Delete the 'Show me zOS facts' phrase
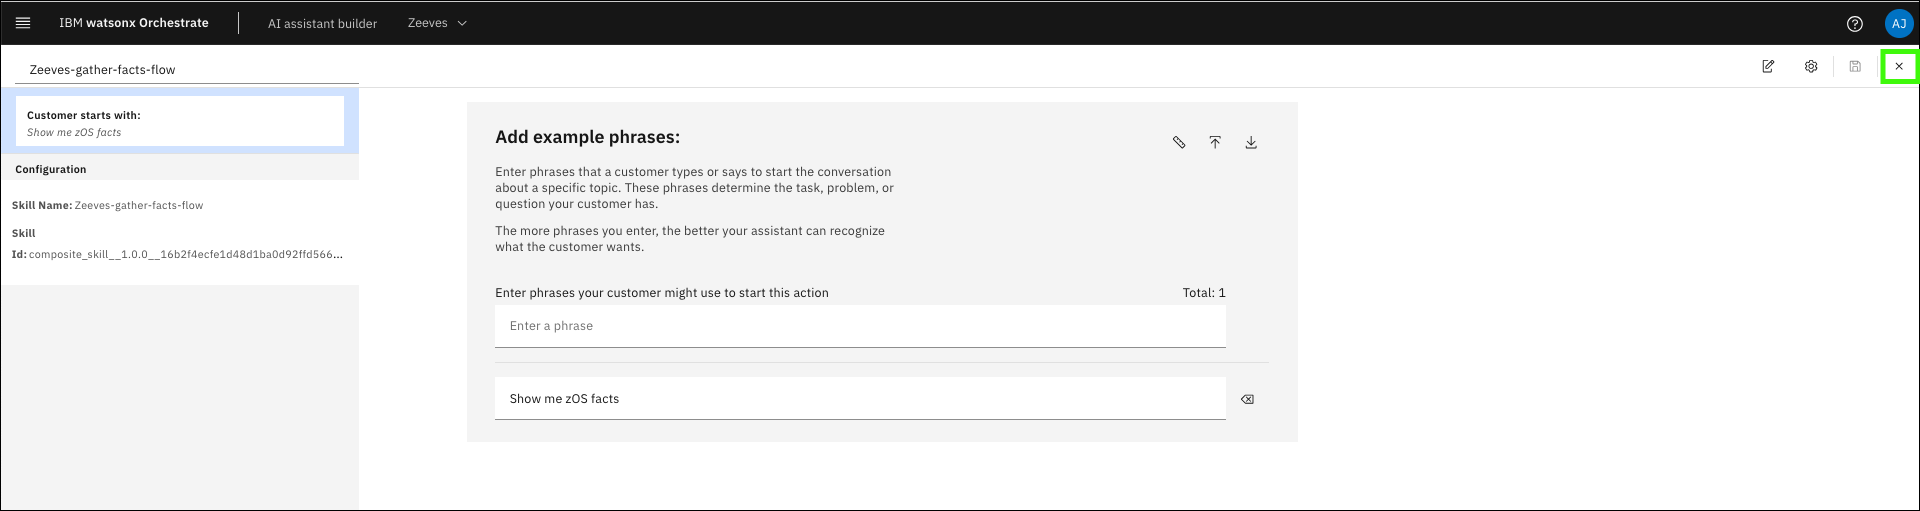Viewport: 1920px width, 511px height. 1247,399
